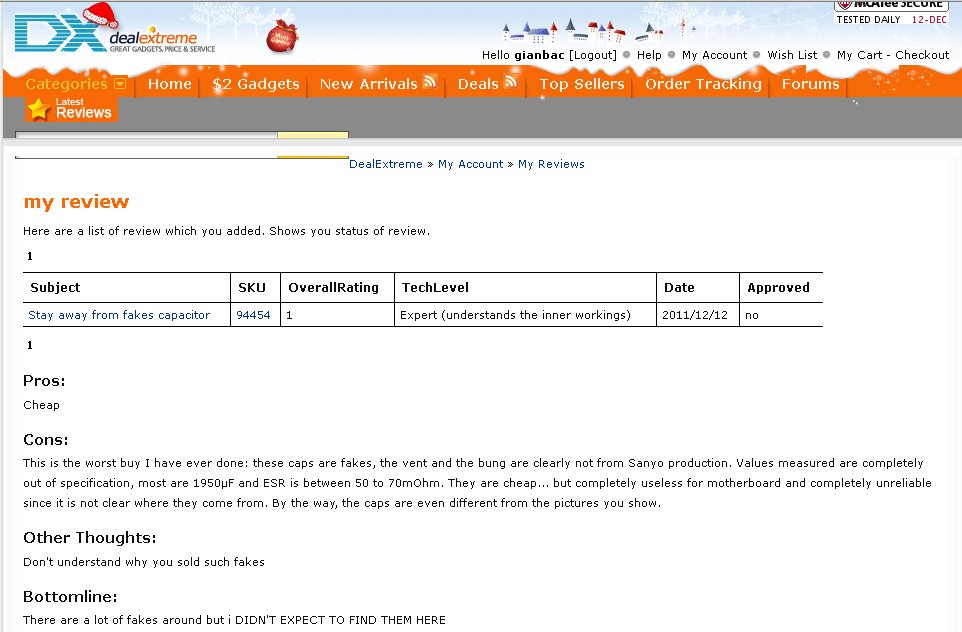Go to the Home menu item
The width and height of the screenshot is (962, 632).
[169, 84]
